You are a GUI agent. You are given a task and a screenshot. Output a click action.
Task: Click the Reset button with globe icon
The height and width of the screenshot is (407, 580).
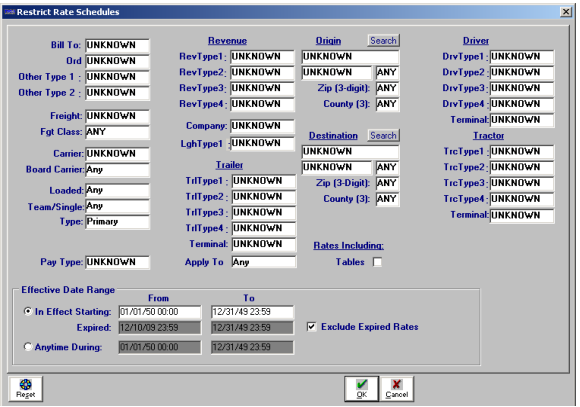tap(26, 388)
